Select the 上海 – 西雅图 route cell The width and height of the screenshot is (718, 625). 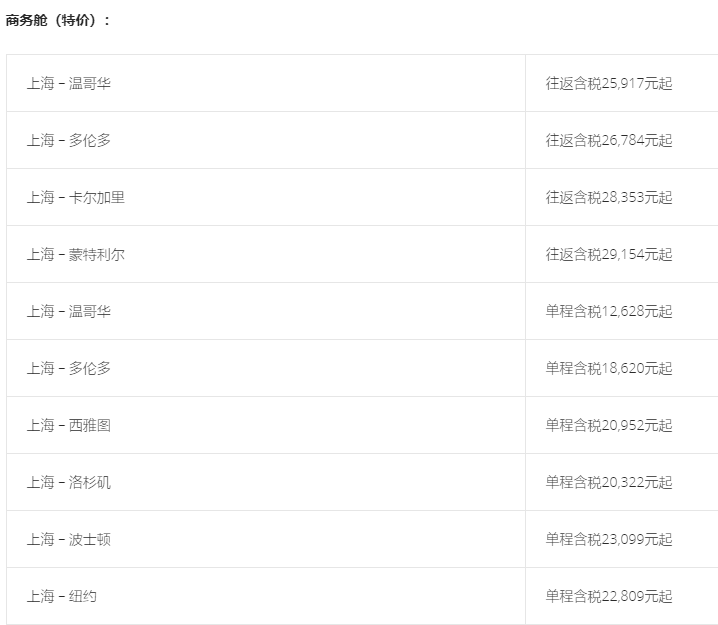(69, 426)
